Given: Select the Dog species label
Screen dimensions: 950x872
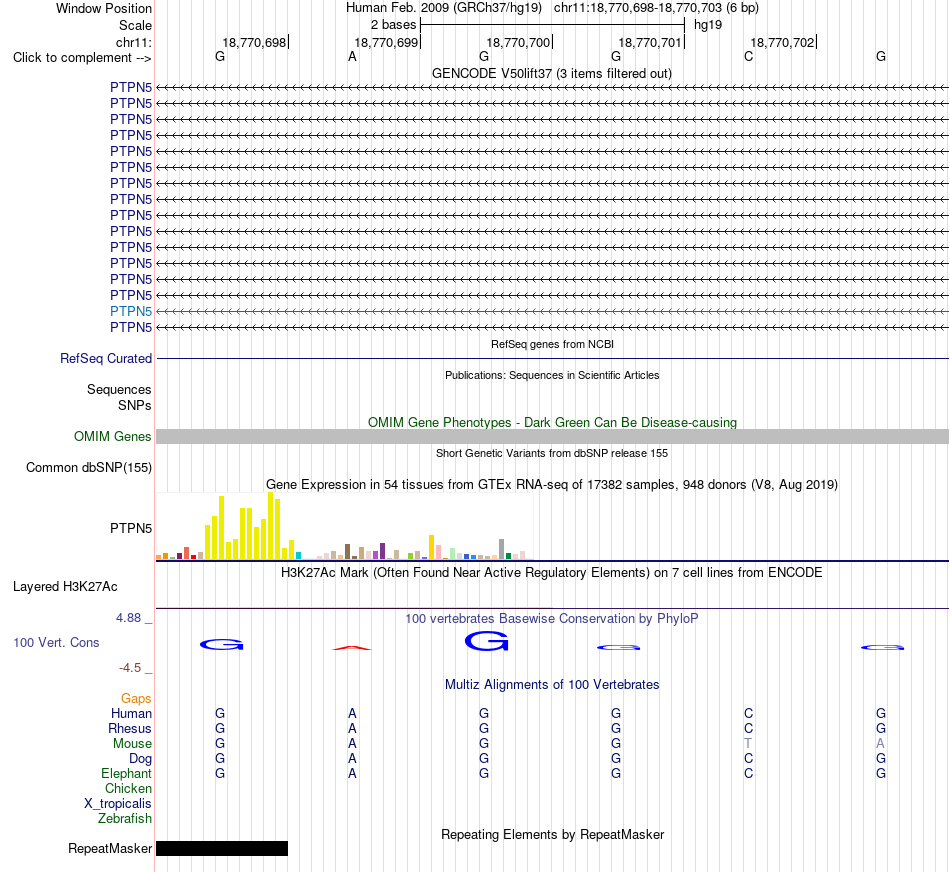Looking at the screenshot, I should point(140,759).
